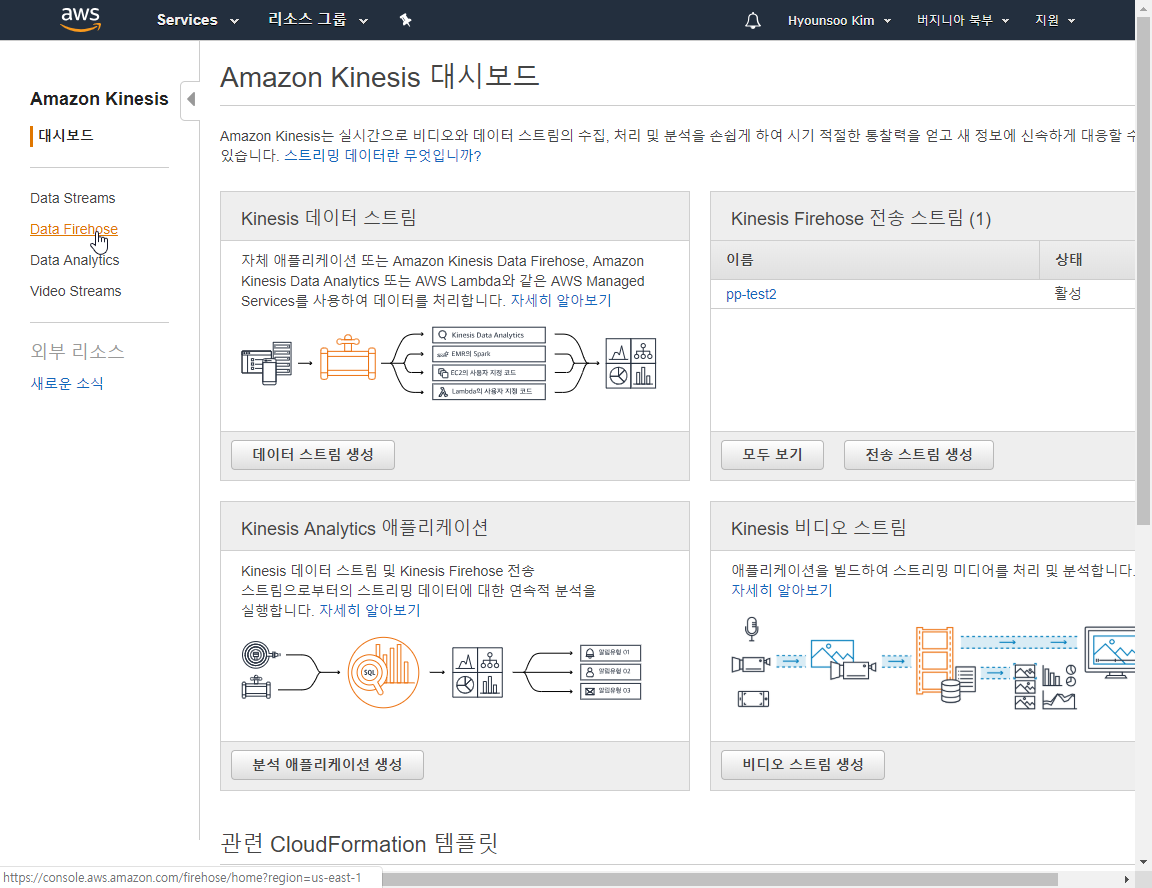Open Video Streams in the sidebar

pos(76,291)
